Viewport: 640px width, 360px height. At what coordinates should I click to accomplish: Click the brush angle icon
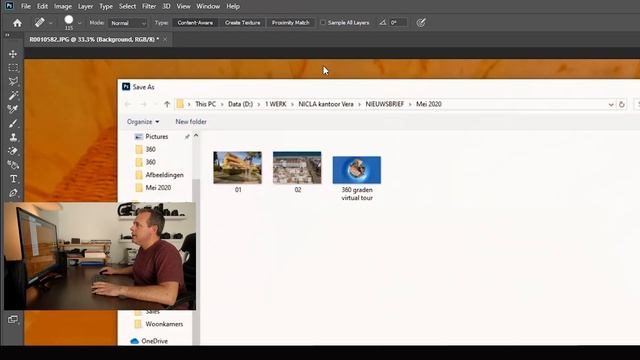[382, 23]
